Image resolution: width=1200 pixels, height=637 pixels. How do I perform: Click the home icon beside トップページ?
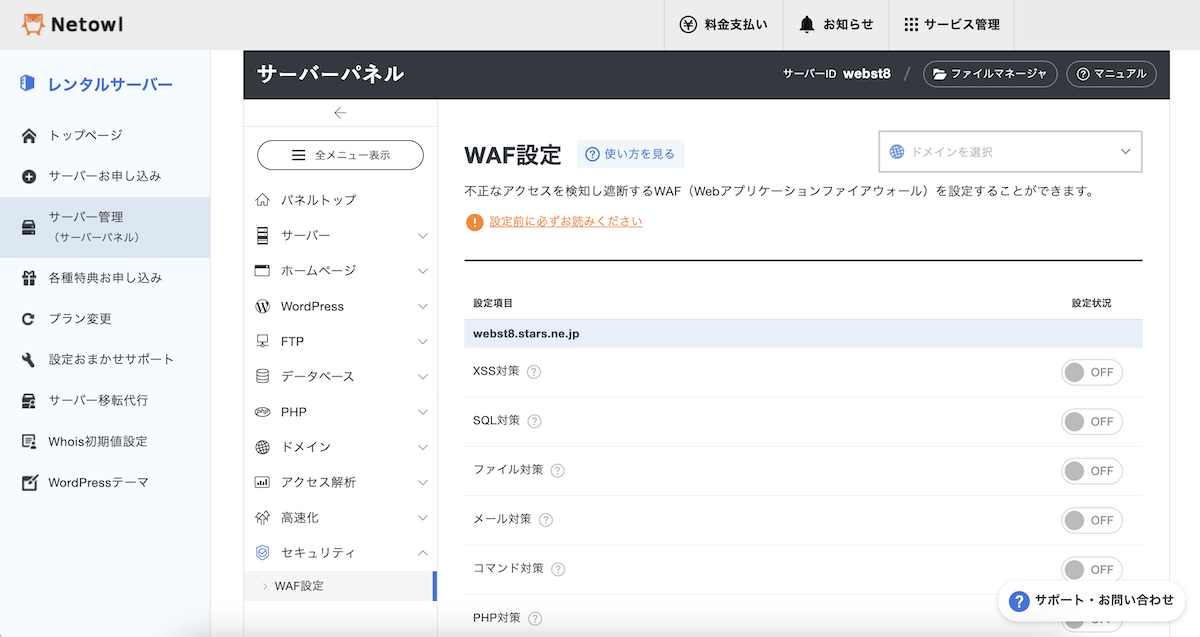pyautogui.click(x=29, y=135)
